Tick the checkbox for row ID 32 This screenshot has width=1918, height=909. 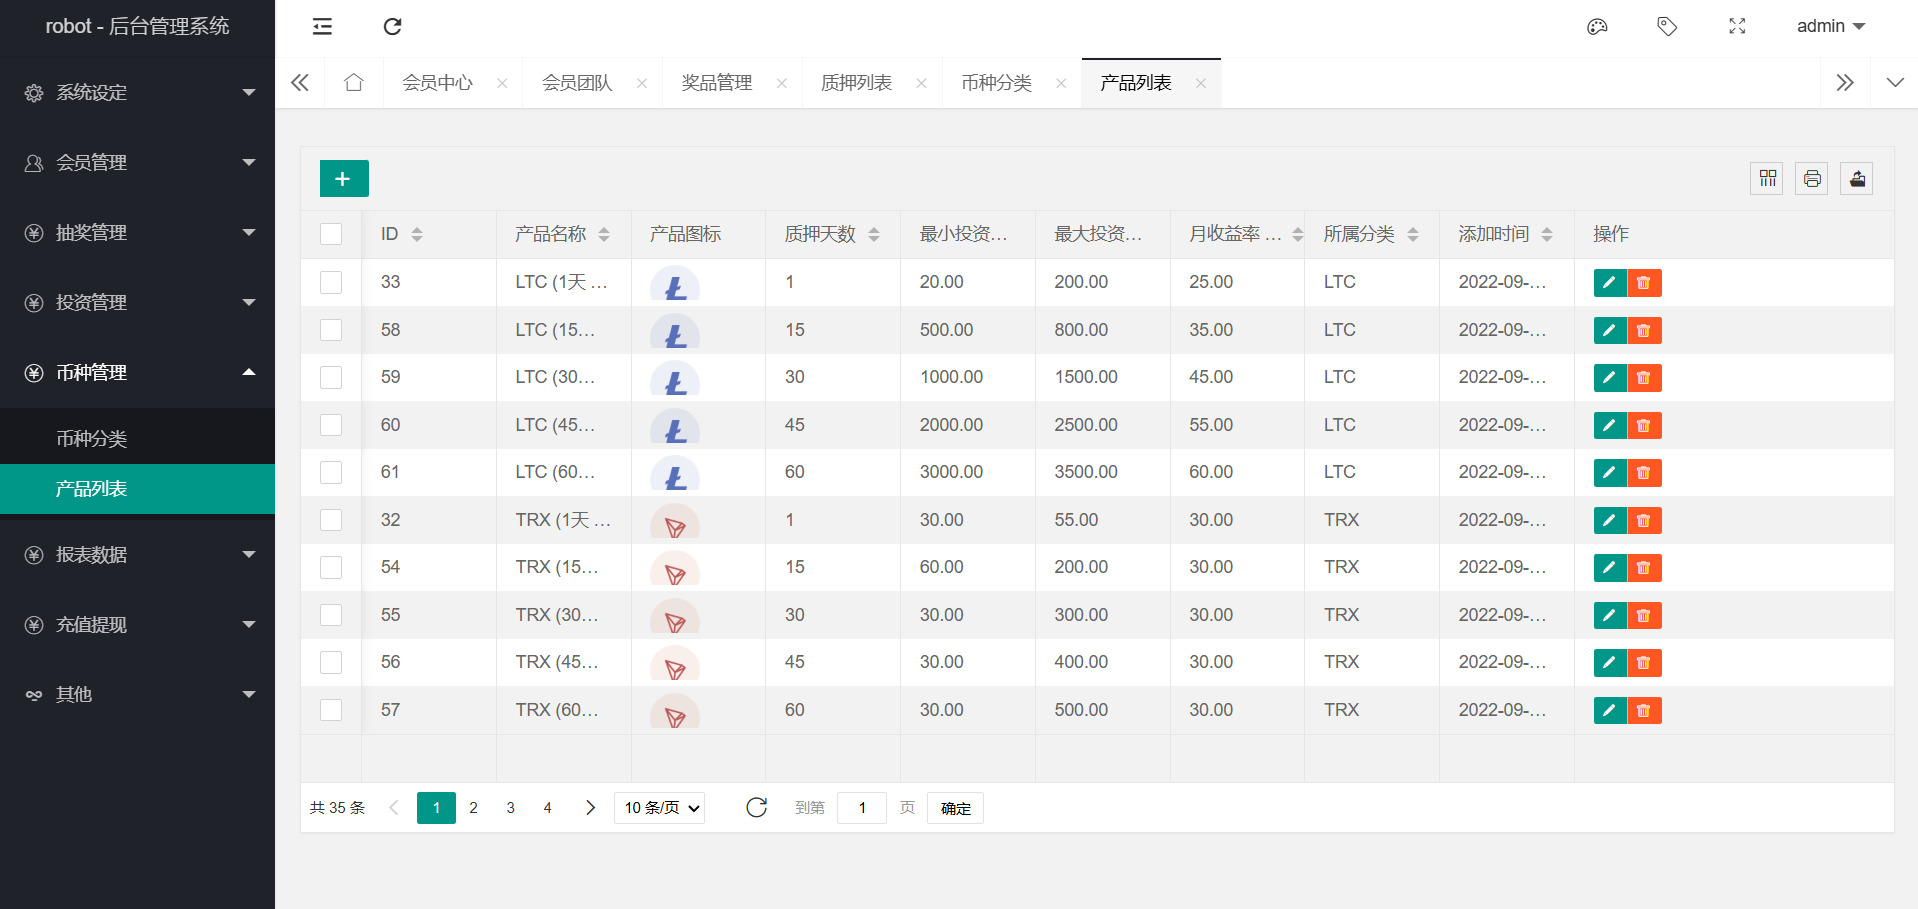[x=331, y=520]
